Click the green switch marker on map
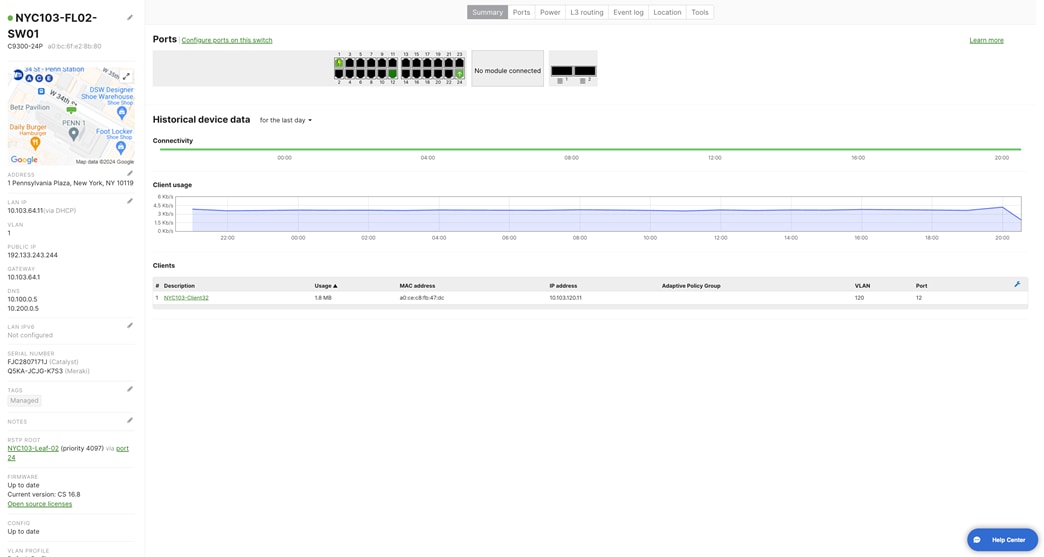Viewport: 1044px width, 557px height. tap(71, 110)
